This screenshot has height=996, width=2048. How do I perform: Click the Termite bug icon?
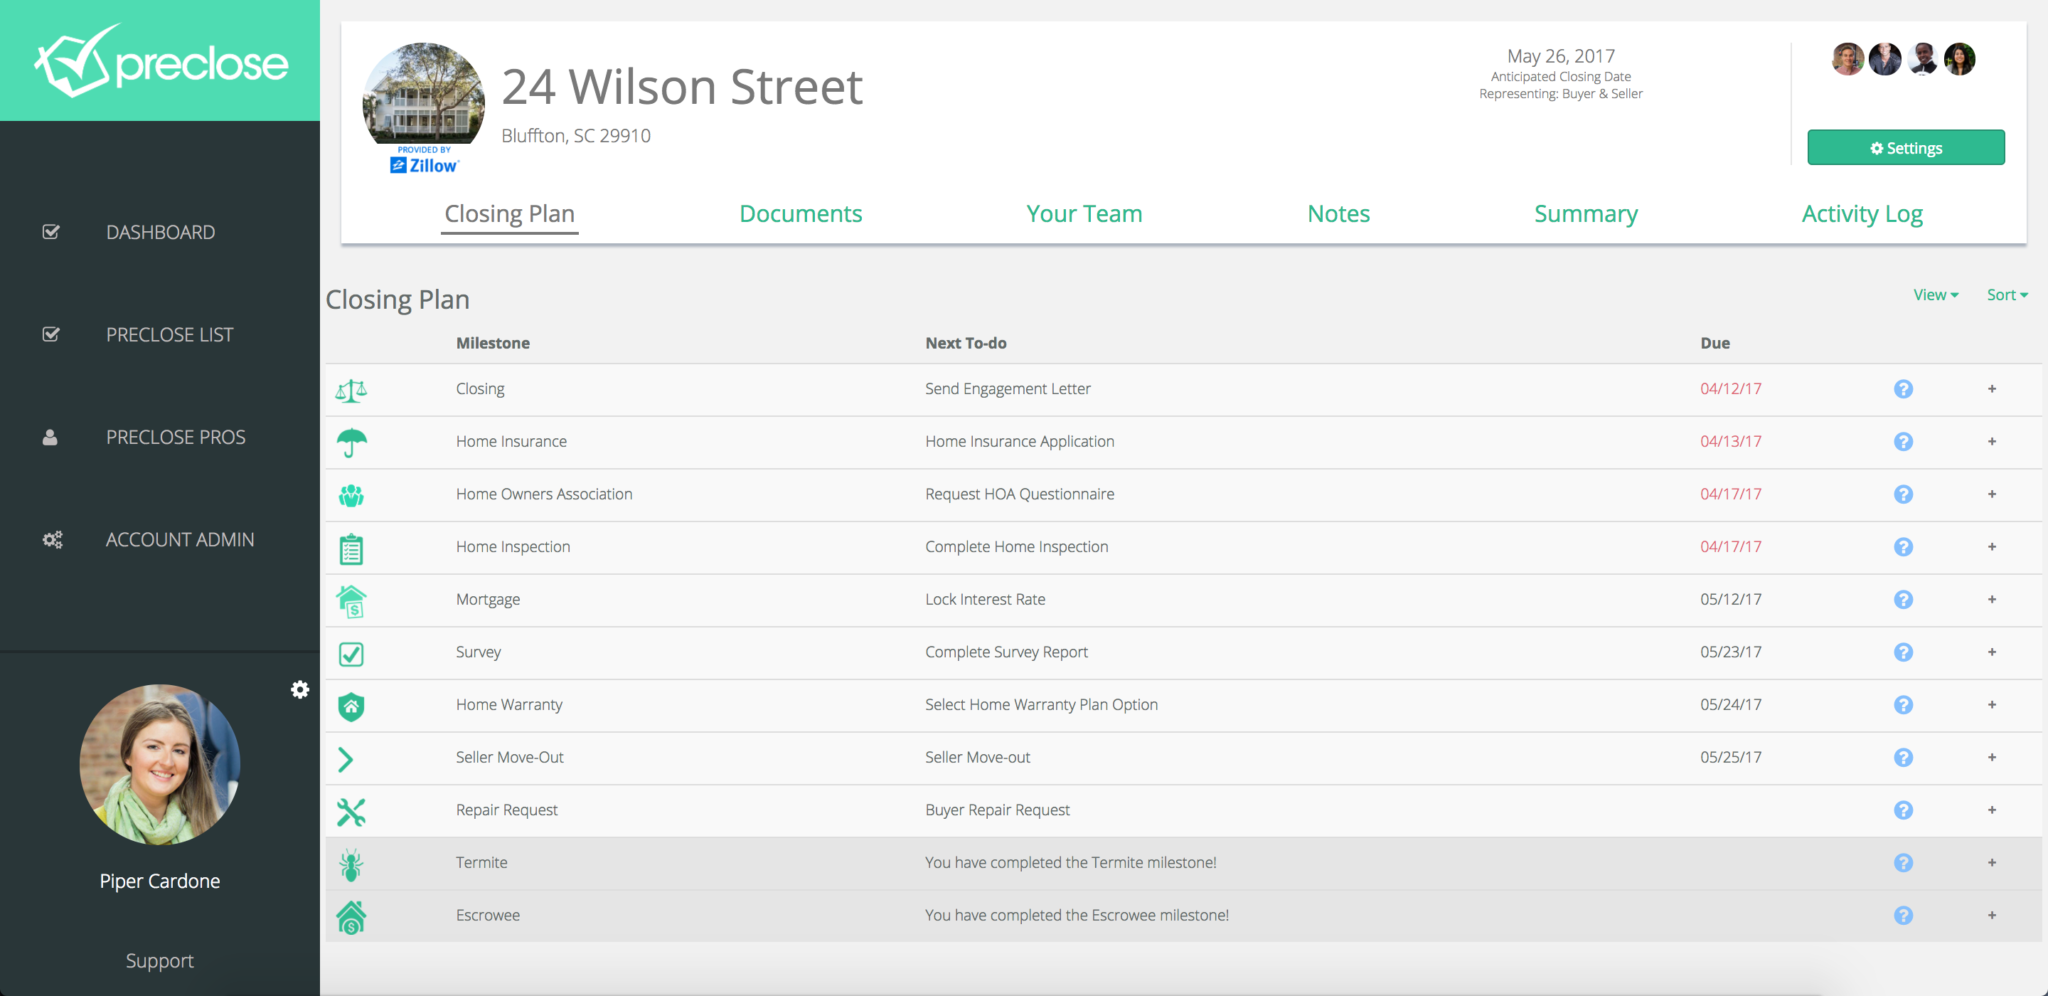pos(351,863)
